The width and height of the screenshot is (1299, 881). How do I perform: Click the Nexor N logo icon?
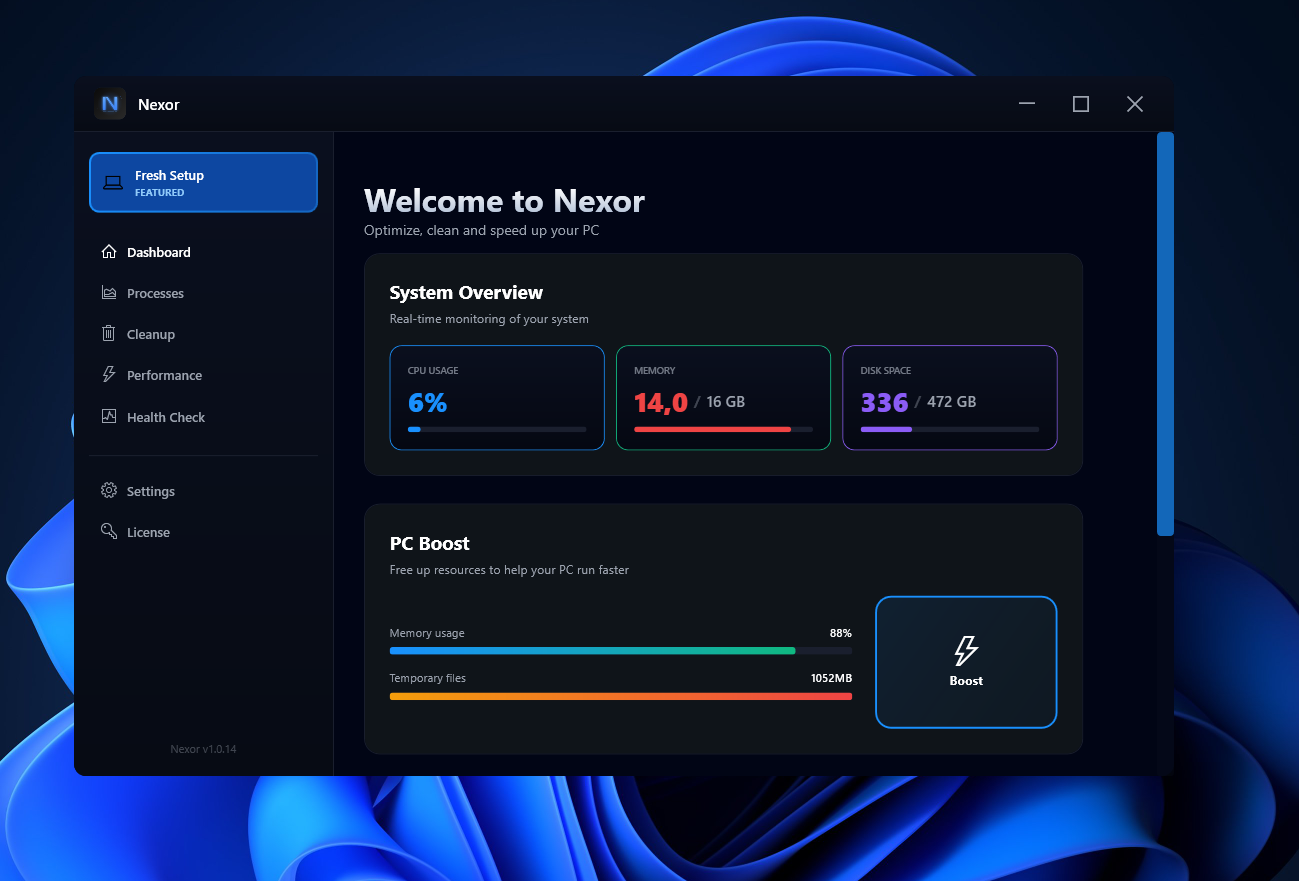(110, 104)
